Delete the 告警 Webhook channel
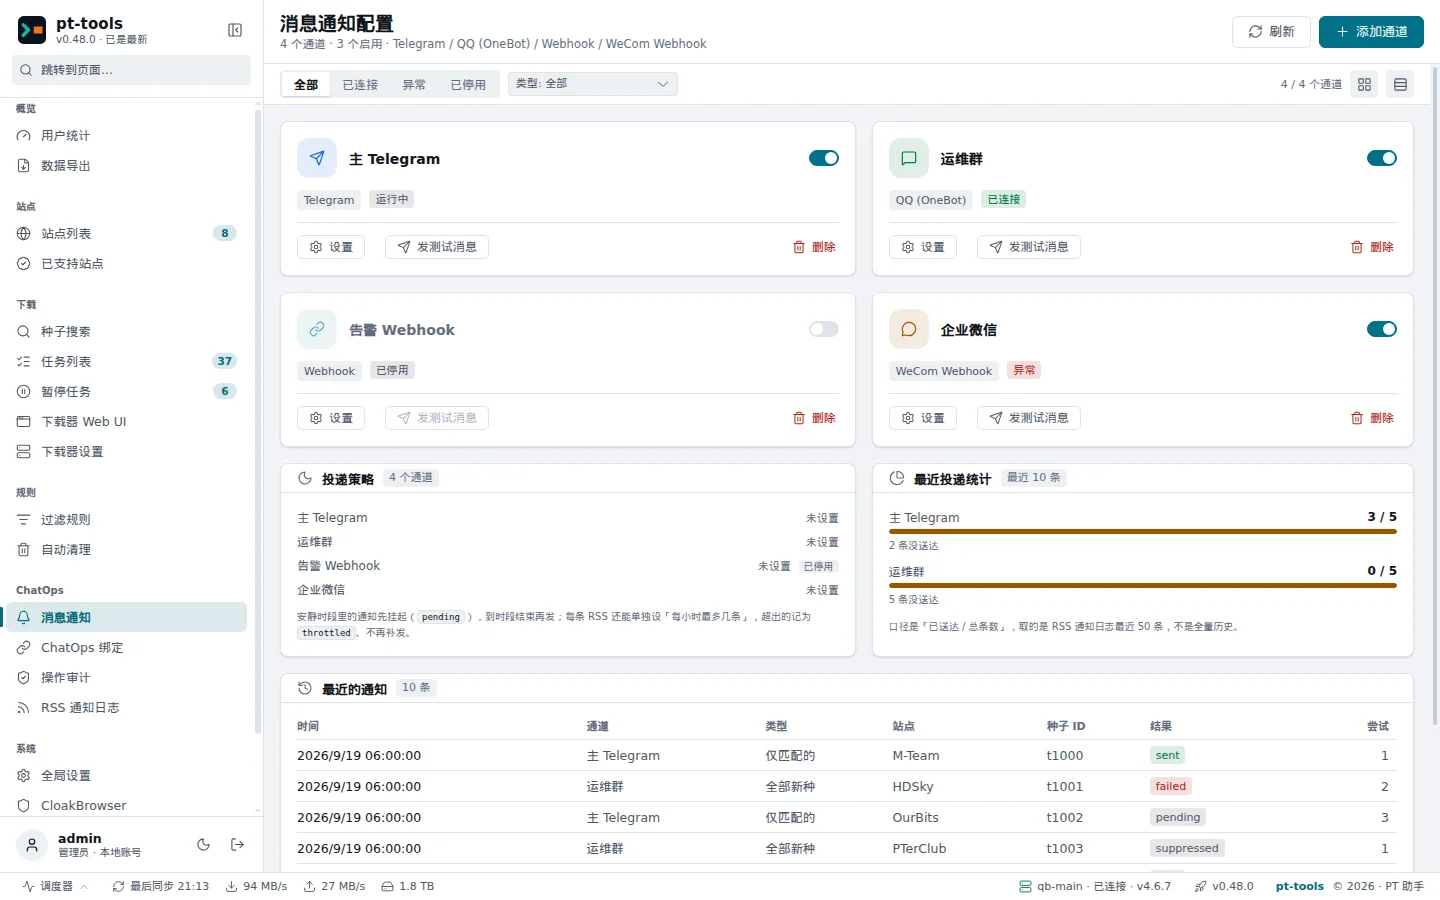The height and width of the screenshot is (900, 1440). tap(814, 418)
